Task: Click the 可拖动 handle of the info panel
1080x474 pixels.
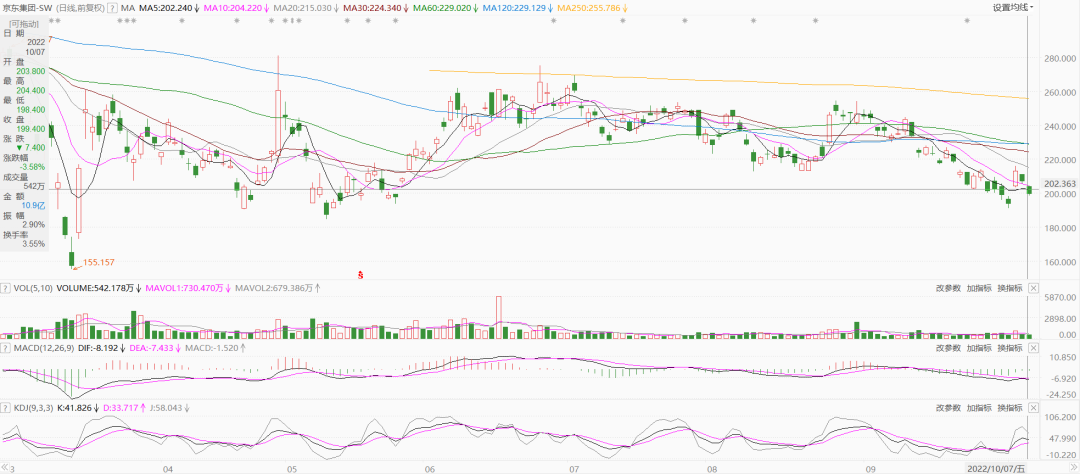Action: 25,23
